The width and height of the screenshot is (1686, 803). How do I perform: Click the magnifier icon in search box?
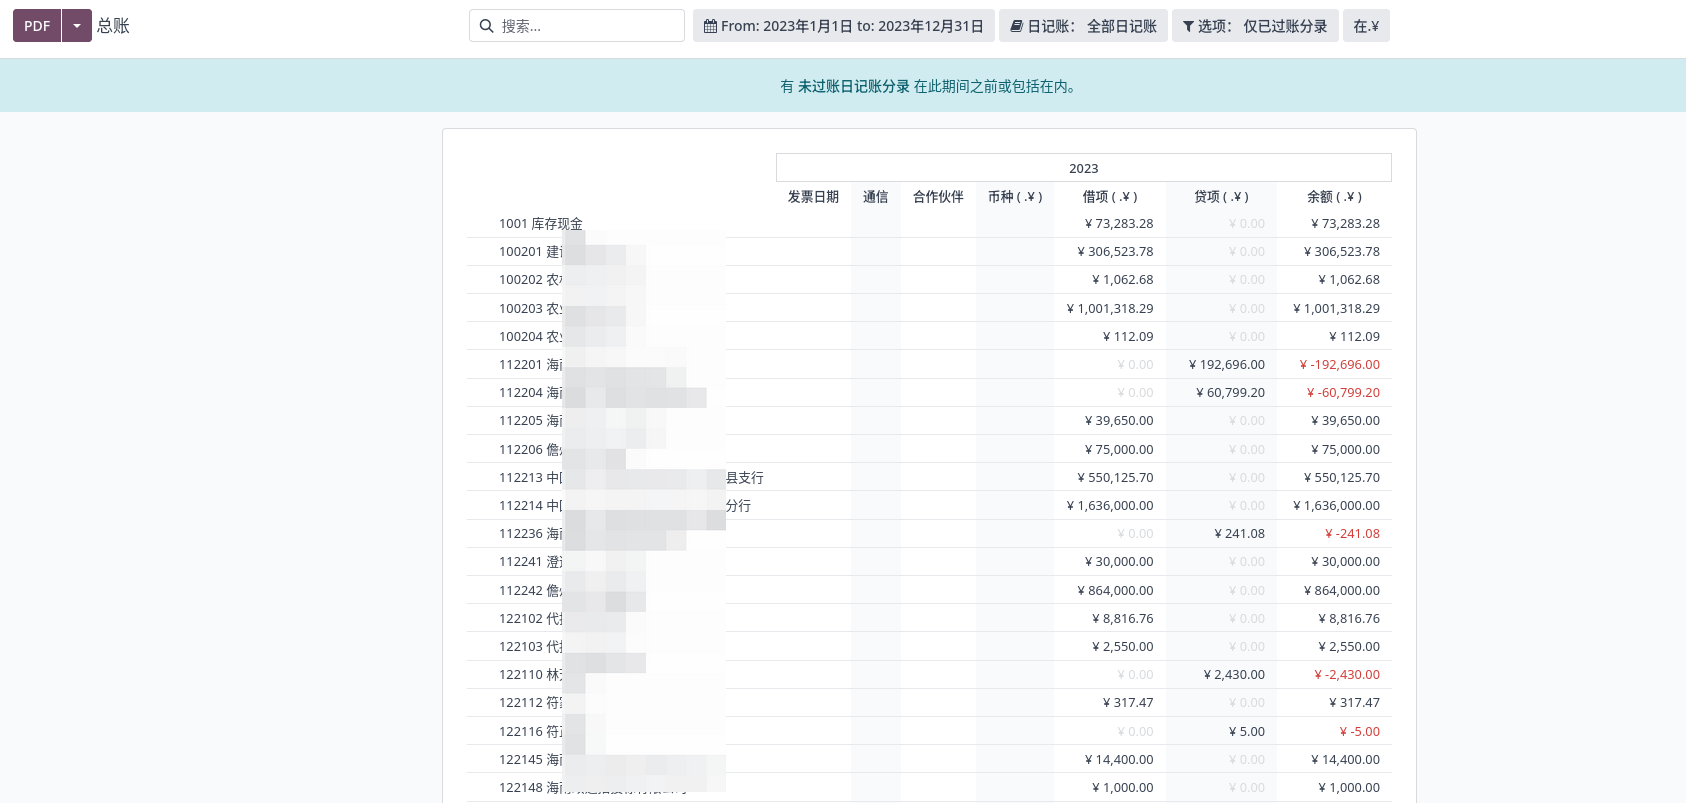tap(486, 26)
